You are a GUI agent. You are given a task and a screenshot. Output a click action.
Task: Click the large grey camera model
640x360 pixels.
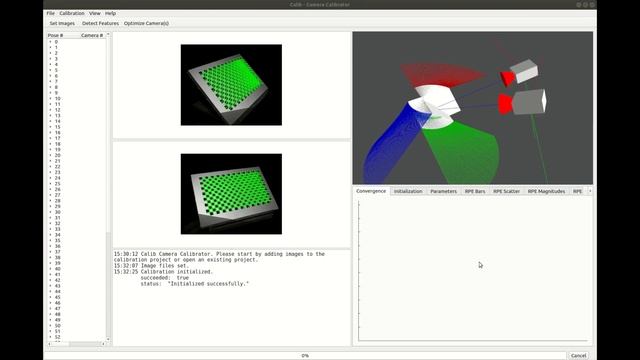529,102
